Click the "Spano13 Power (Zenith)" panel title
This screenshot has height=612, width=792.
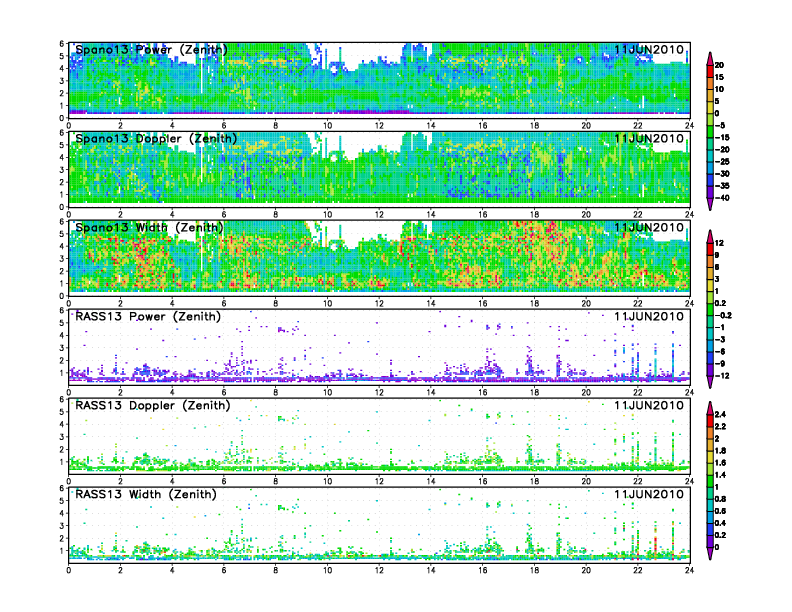[x=151, y=49]
